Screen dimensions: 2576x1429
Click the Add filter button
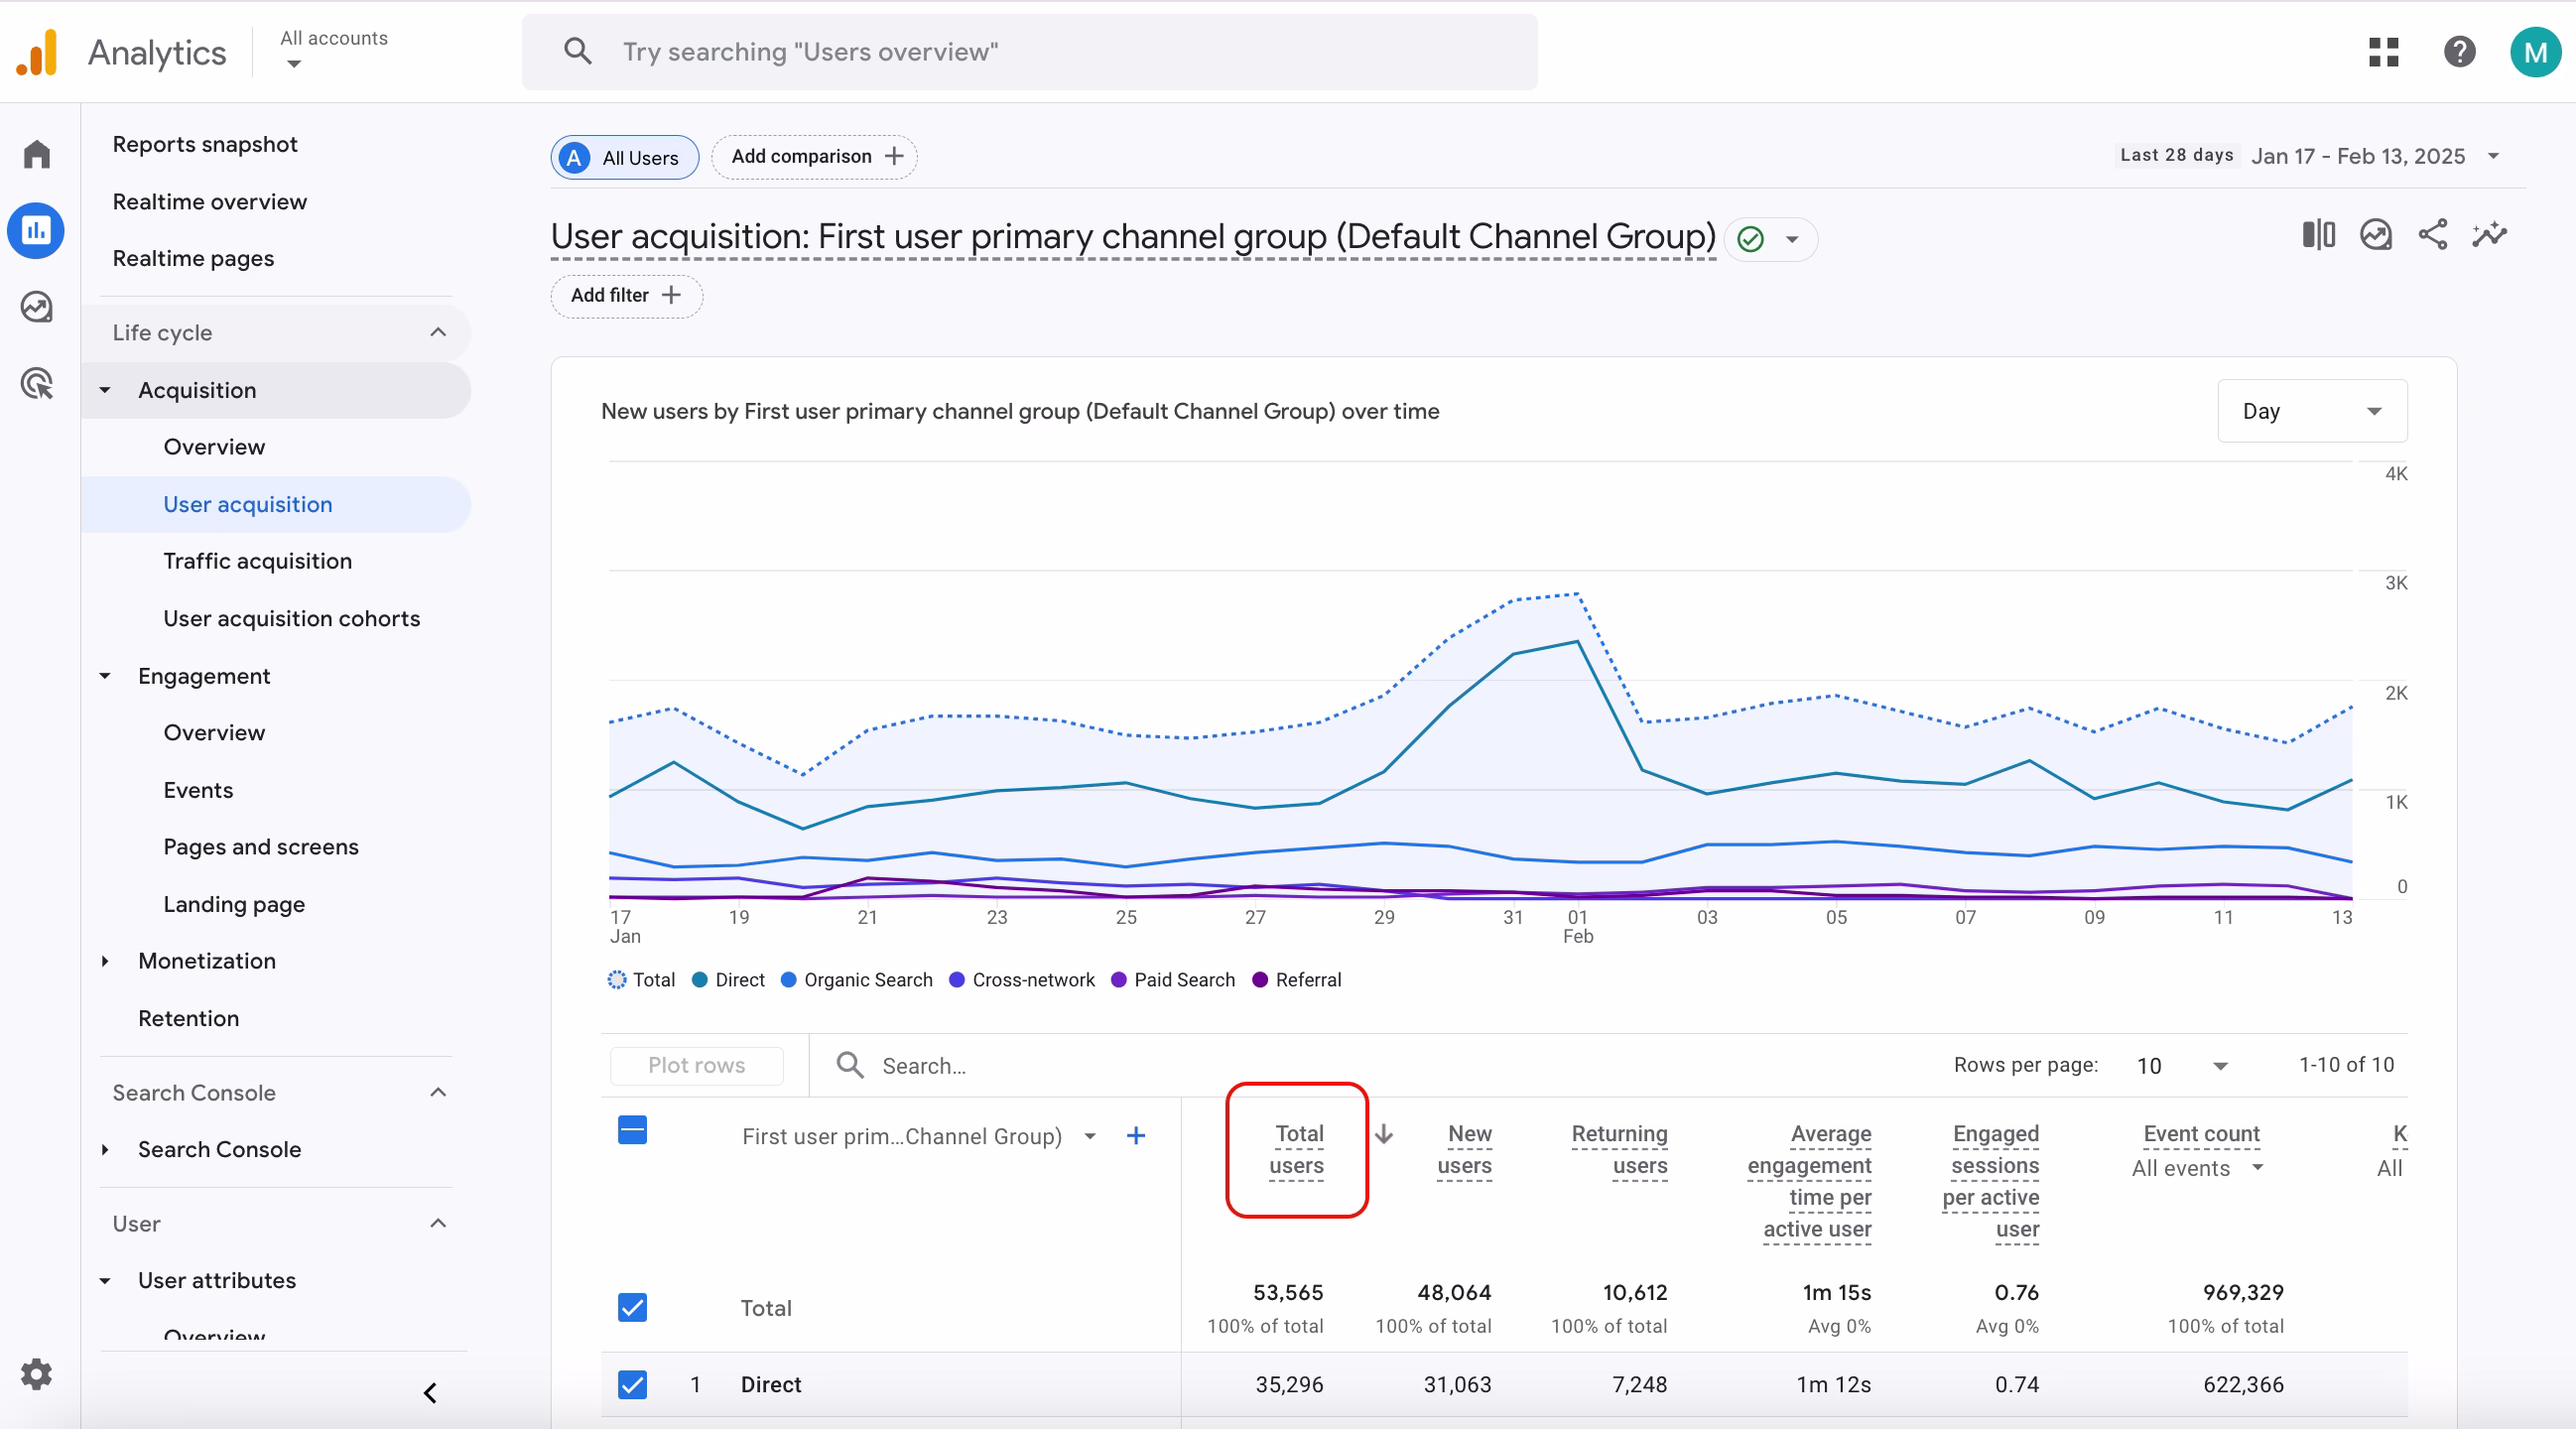pyautogui.click(x=625, y=296)
